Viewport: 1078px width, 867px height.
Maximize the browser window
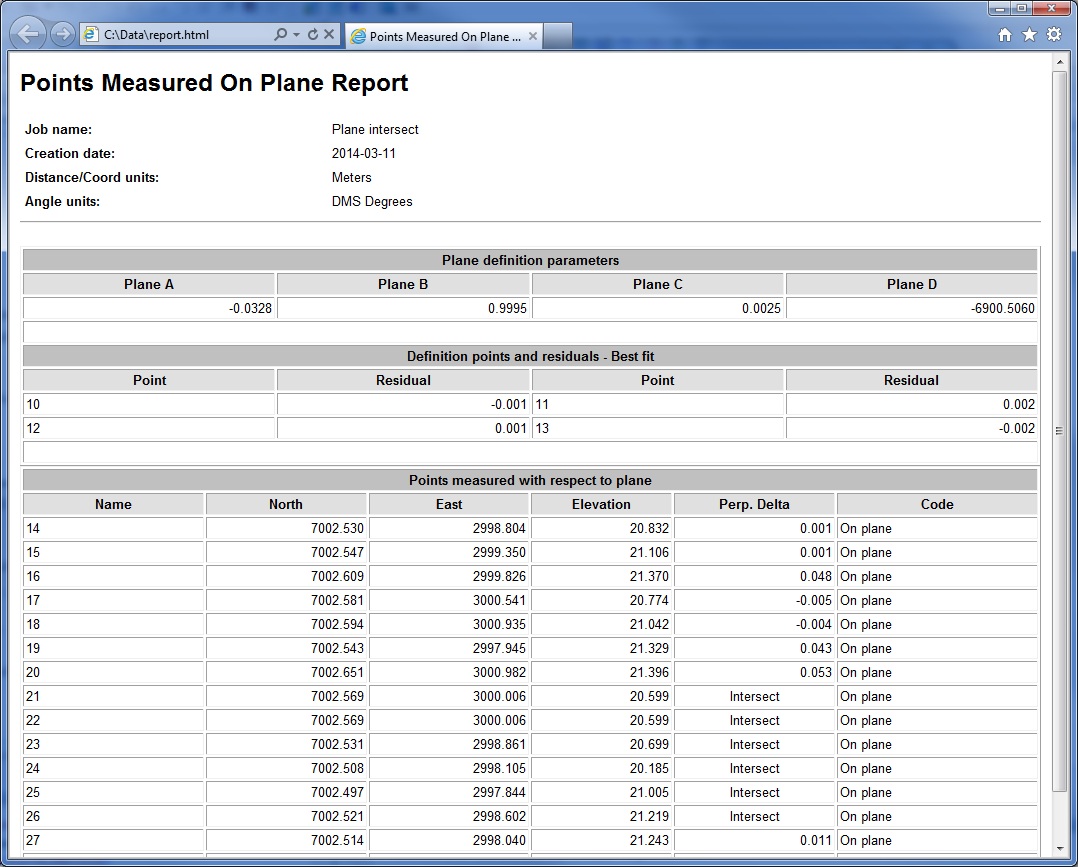[1021, 8]
